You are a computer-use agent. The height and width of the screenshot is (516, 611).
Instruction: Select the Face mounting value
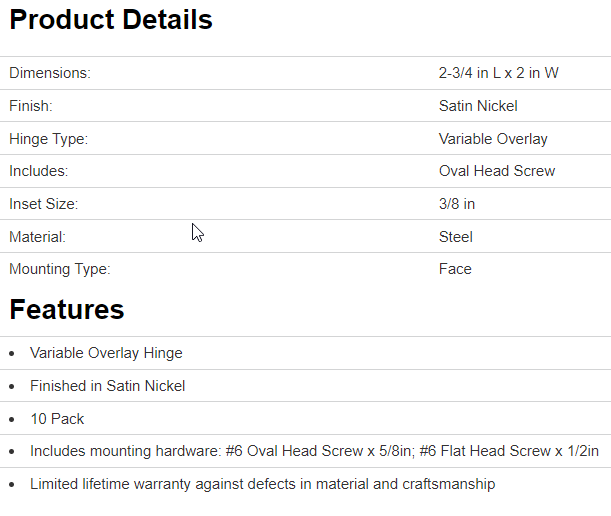455,269
